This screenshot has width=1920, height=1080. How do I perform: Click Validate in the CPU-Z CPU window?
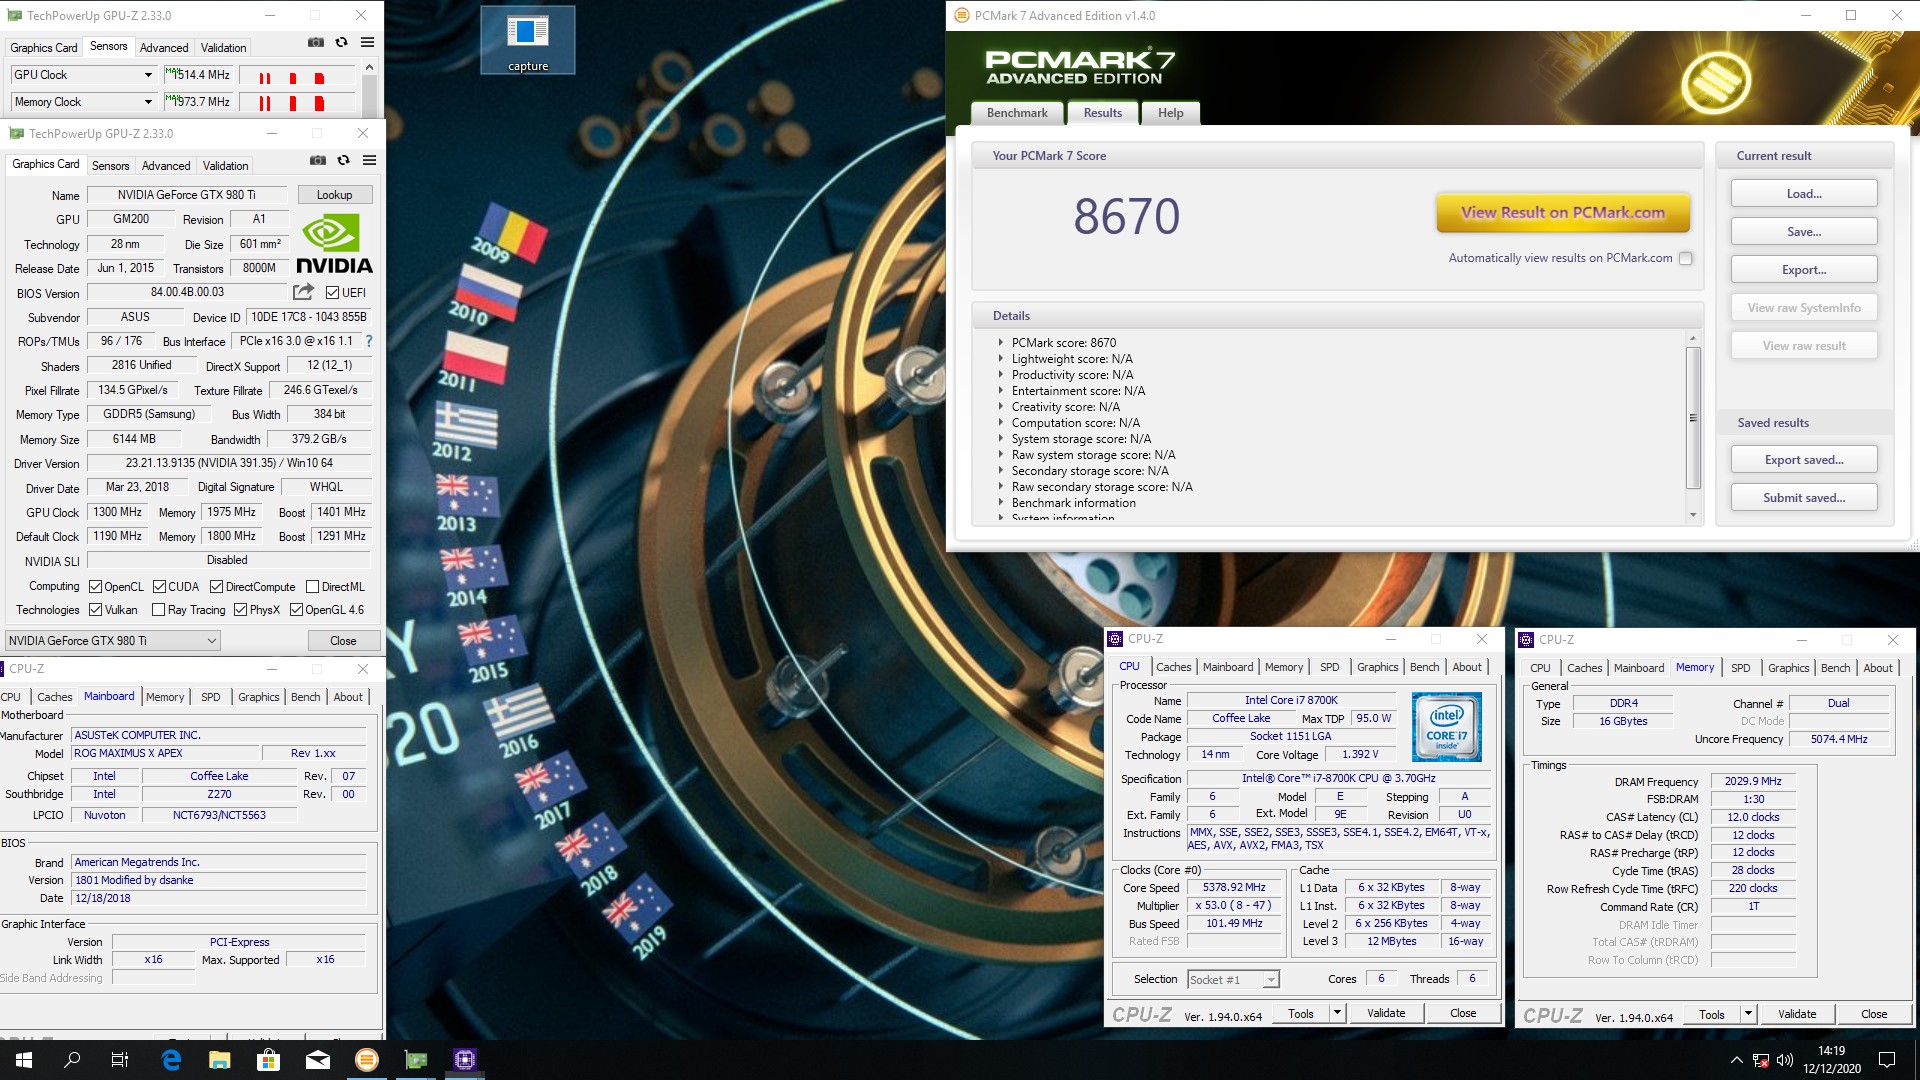tap(1386, 1013)
